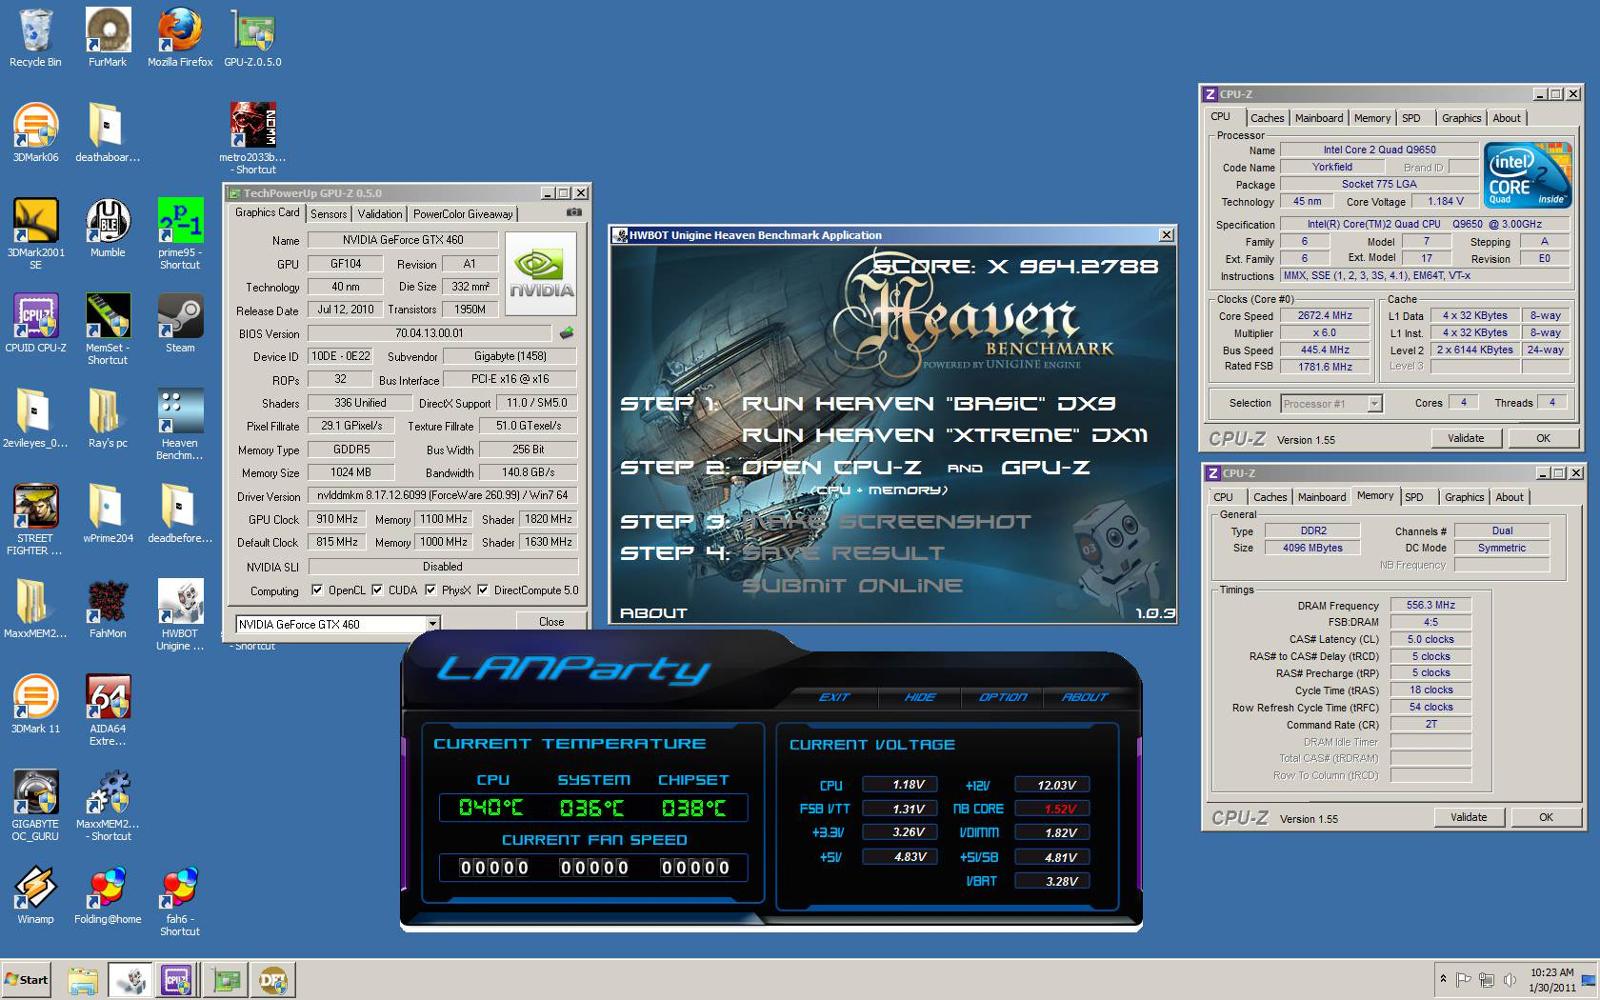
Task: Open Graphics tab in bottom CPU-Z window
Action: (x=1464, y=497)
